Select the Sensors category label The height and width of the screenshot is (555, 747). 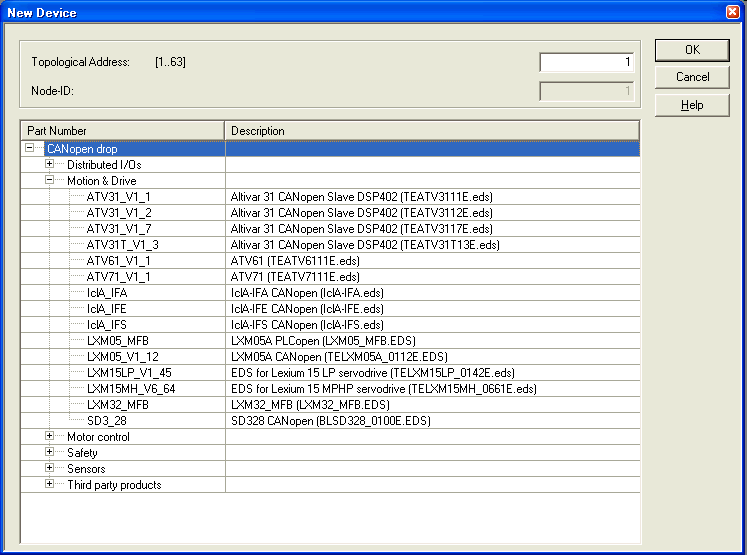(x=86, y=469)
